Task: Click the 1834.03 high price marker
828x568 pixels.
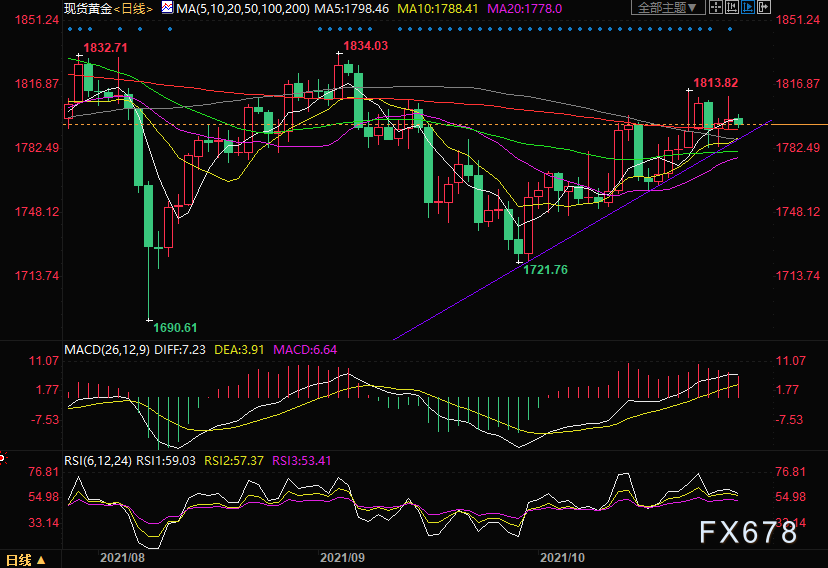Action: [365, 46]
